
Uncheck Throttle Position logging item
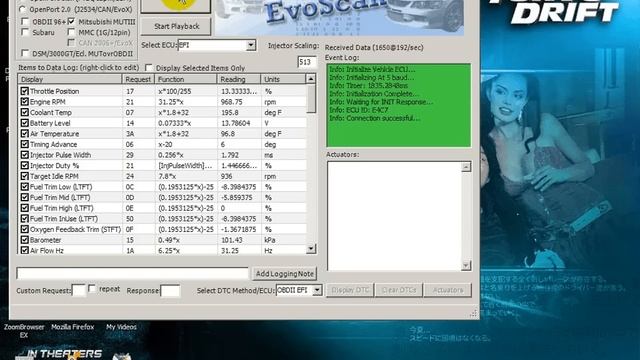24,91
